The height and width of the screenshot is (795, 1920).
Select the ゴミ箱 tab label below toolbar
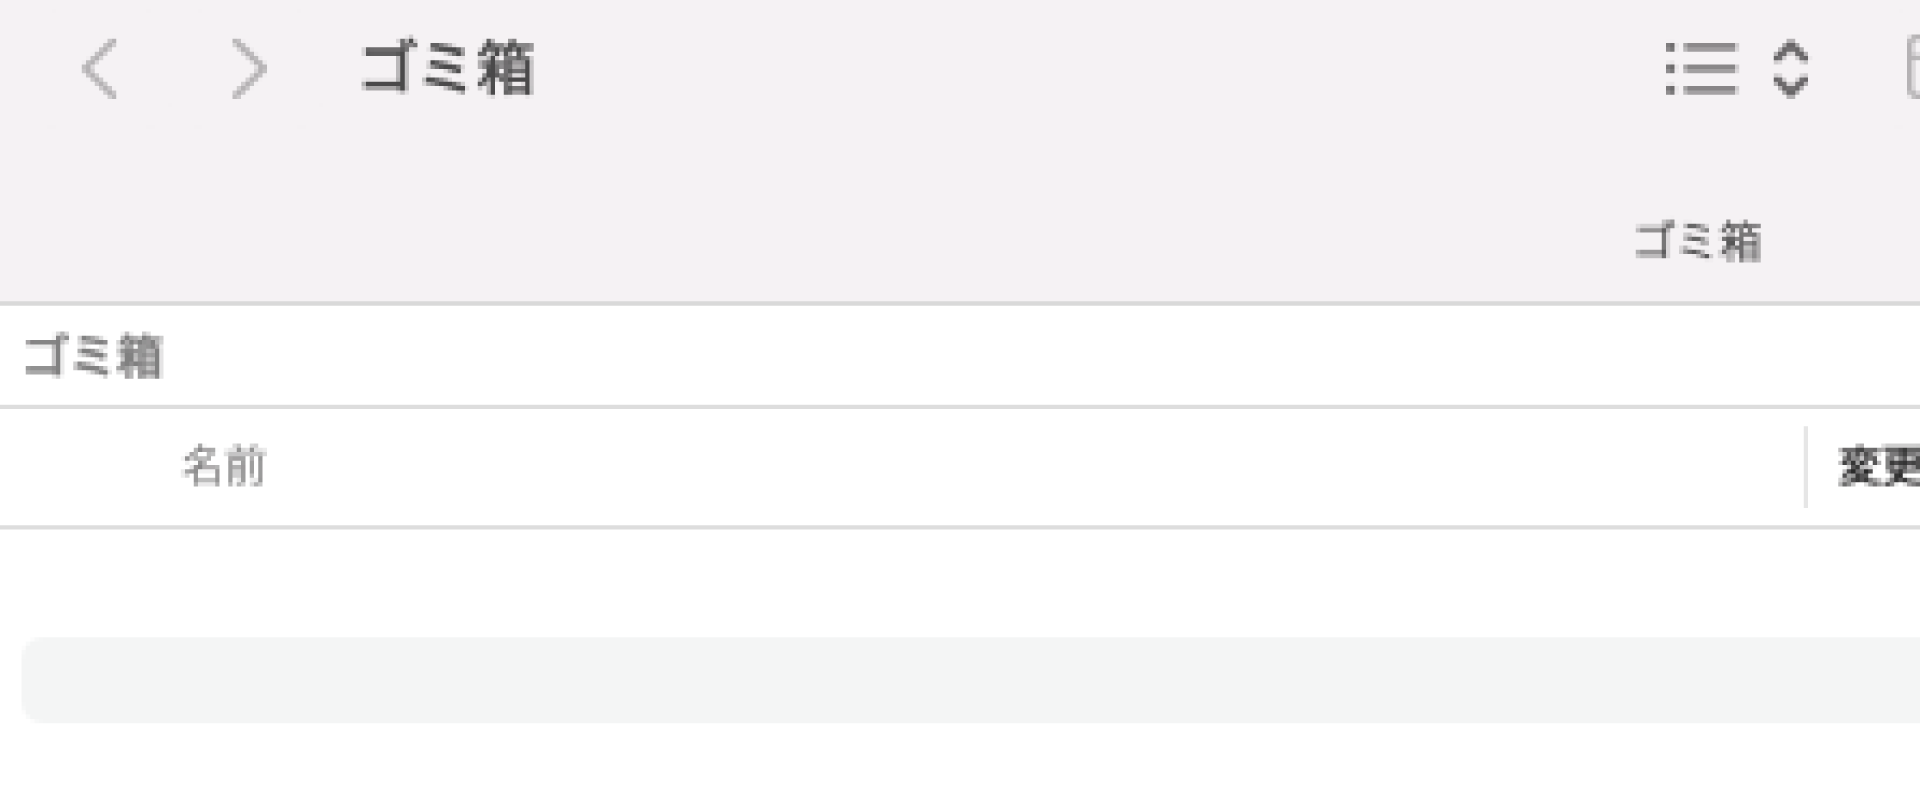(x=1698, y=241)
